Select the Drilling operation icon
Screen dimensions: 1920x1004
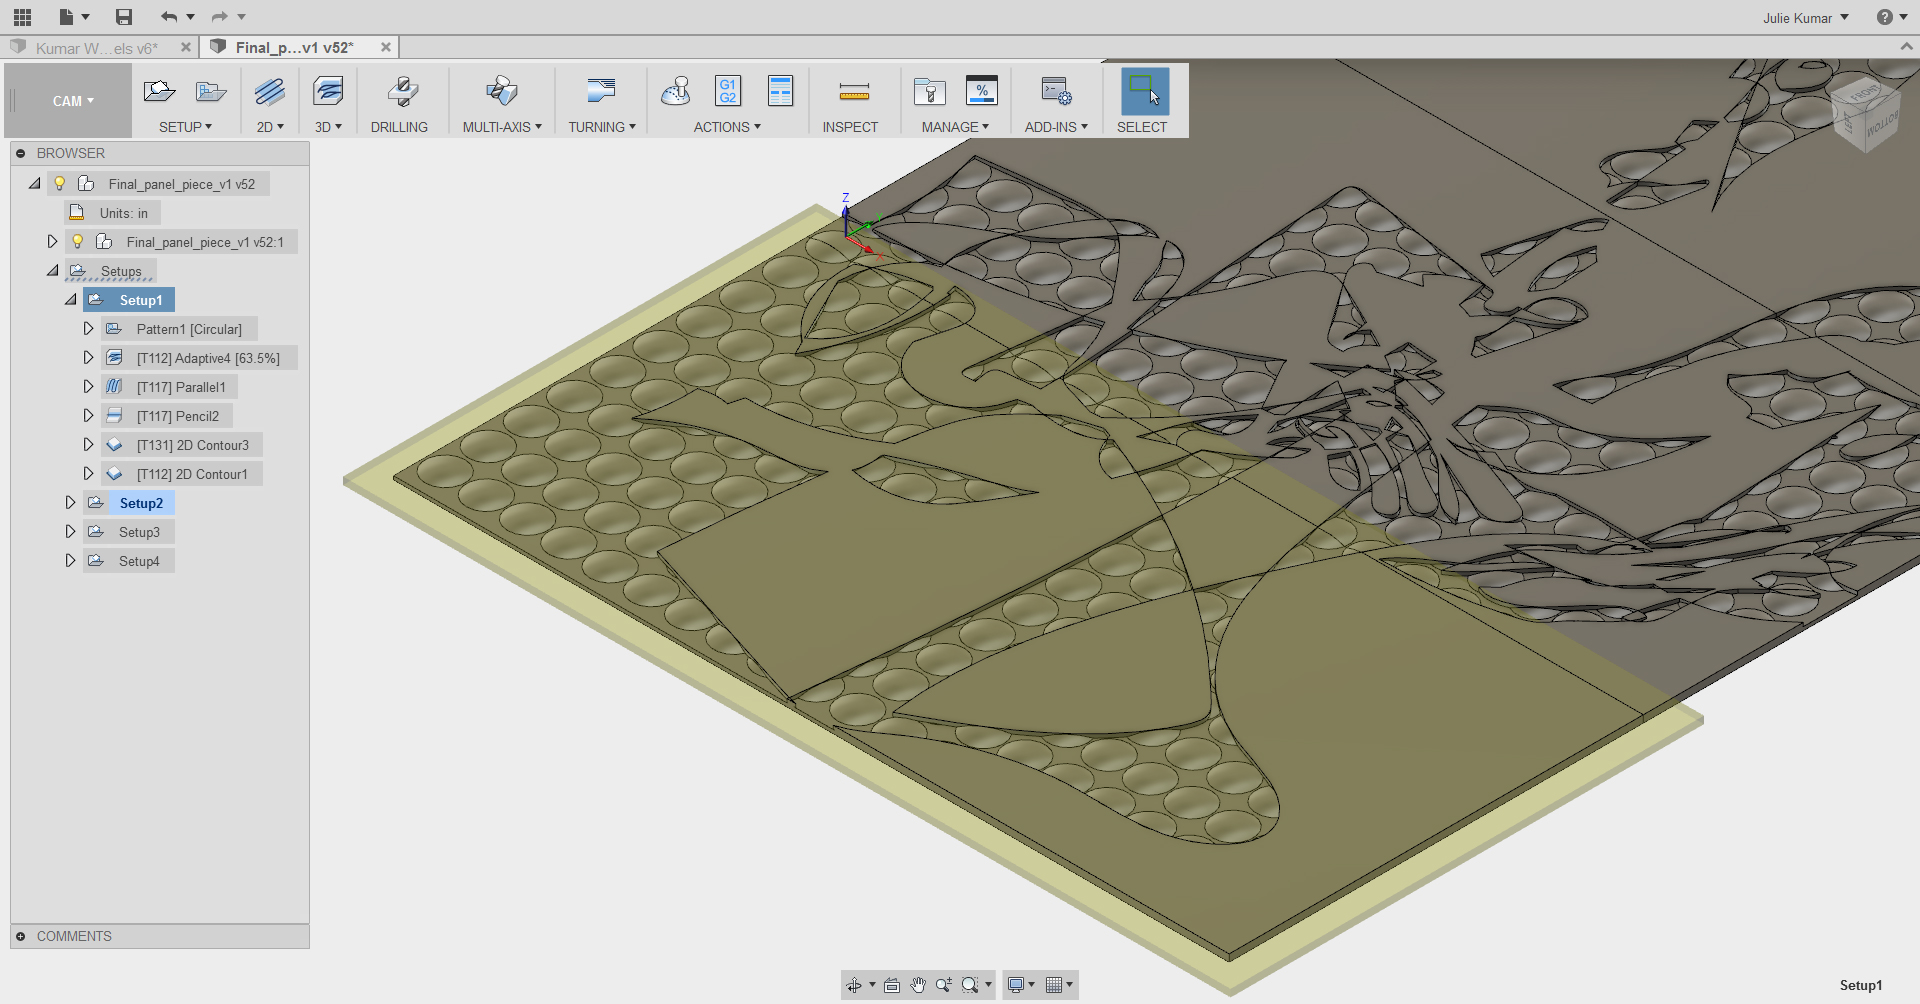click(403, 92)
